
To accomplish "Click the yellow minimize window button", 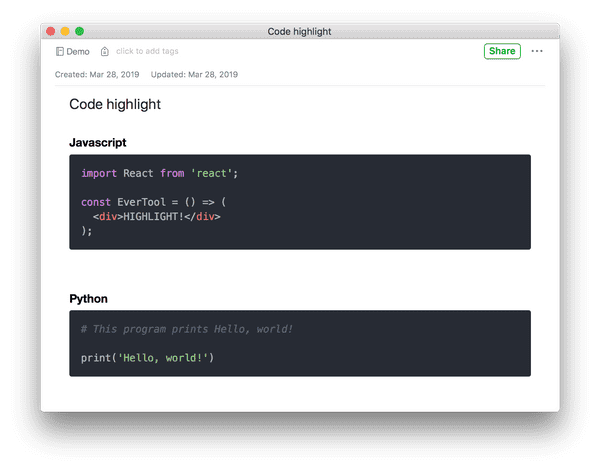I will [65, 31].
